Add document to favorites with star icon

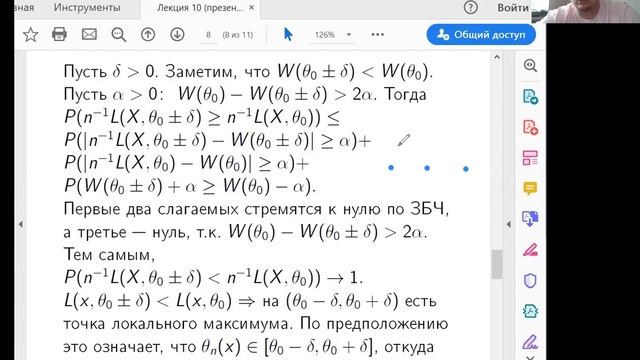(x=31, y=35)
